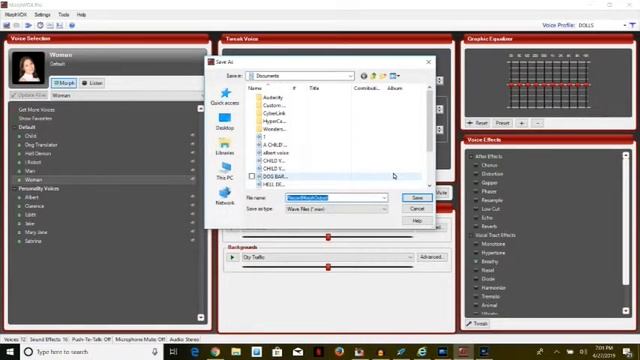Image resolution: width=640 pixels, height=360 pixels.
Task: Enable the Distortion after effect
Action: coord(476,174)
